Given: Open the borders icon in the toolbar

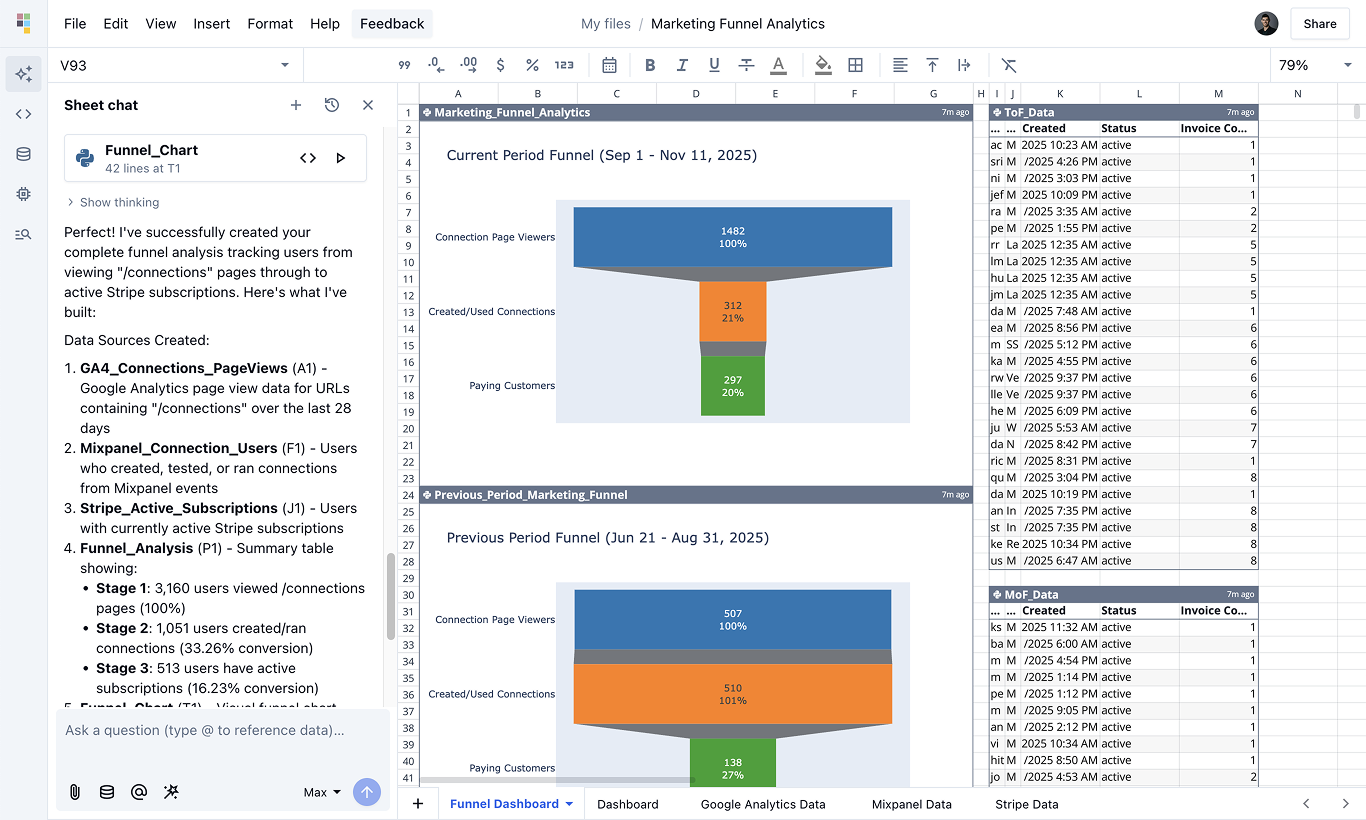Looking at the screenshot, I should (x=855, y=64).
